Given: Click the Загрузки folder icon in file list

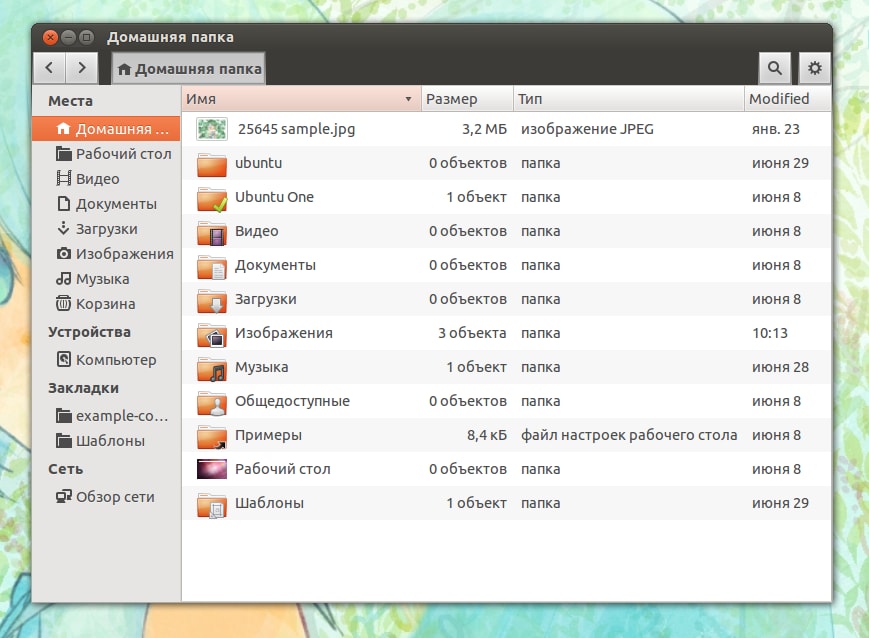Looking at the screenshot, I should pos(212,300).
